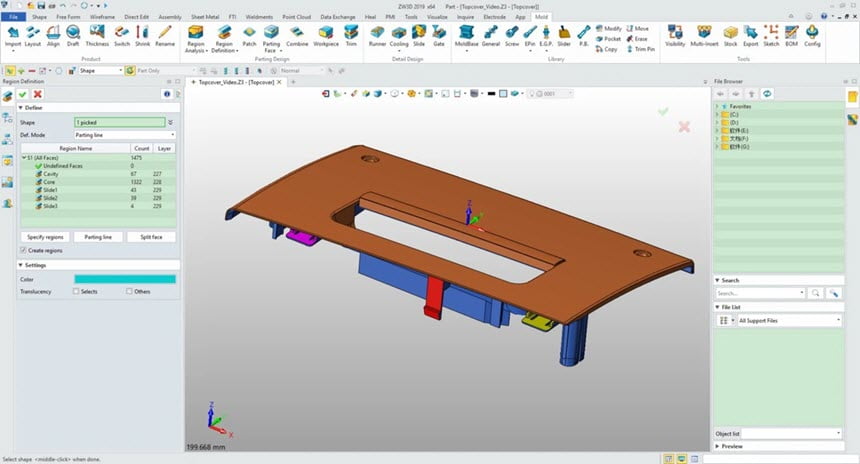Collapse the S1 (All Faces) tree node

coord(24,158)
